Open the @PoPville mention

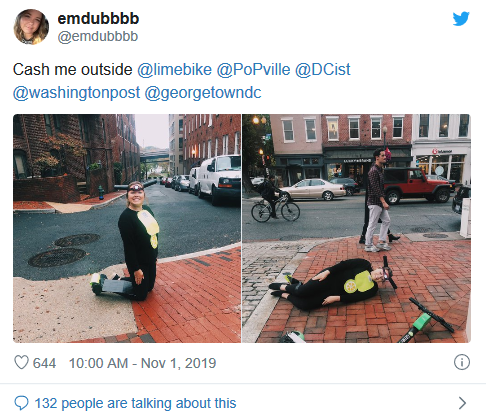[x=253, y=70]
